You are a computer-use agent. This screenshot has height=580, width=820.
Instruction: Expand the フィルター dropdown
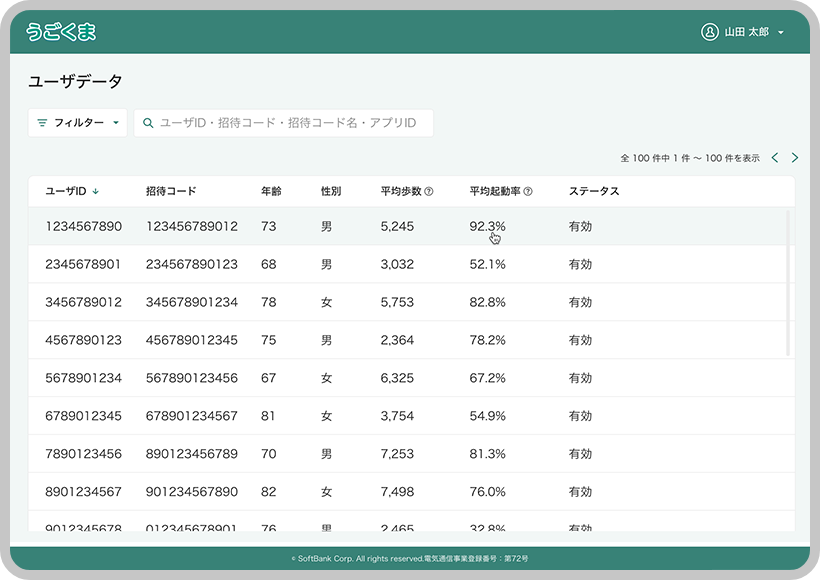(x=78, y=123)
